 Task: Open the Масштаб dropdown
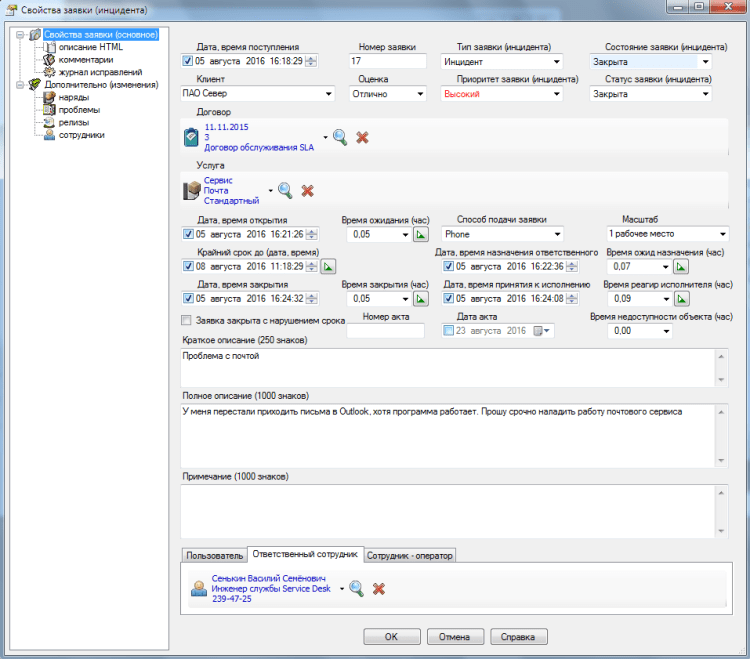coord(722,234)
